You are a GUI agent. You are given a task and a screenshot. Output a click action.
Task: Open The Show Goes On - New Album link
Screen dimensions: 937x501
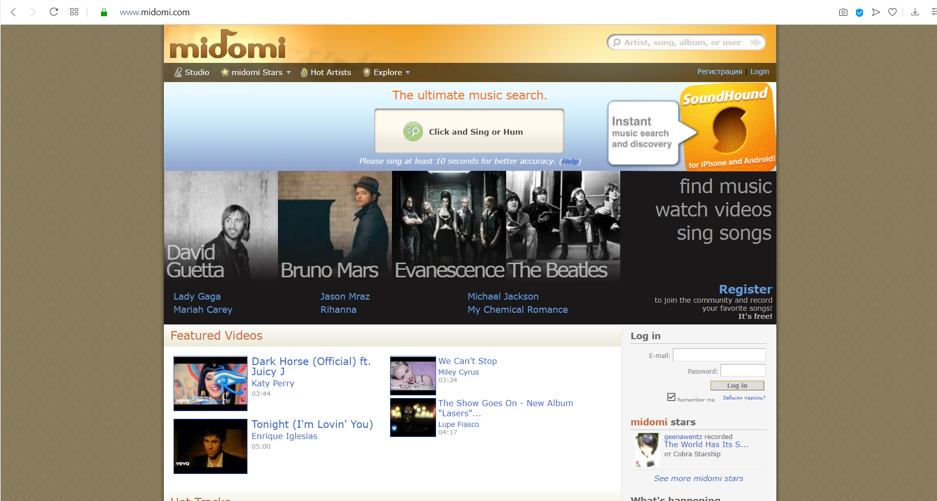[x=506, y=408]
